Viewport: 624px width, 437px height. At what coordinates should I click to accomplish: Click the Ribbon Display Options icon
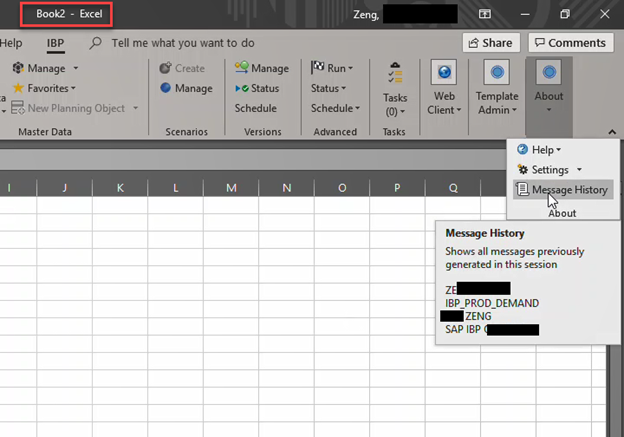[485, 14]
